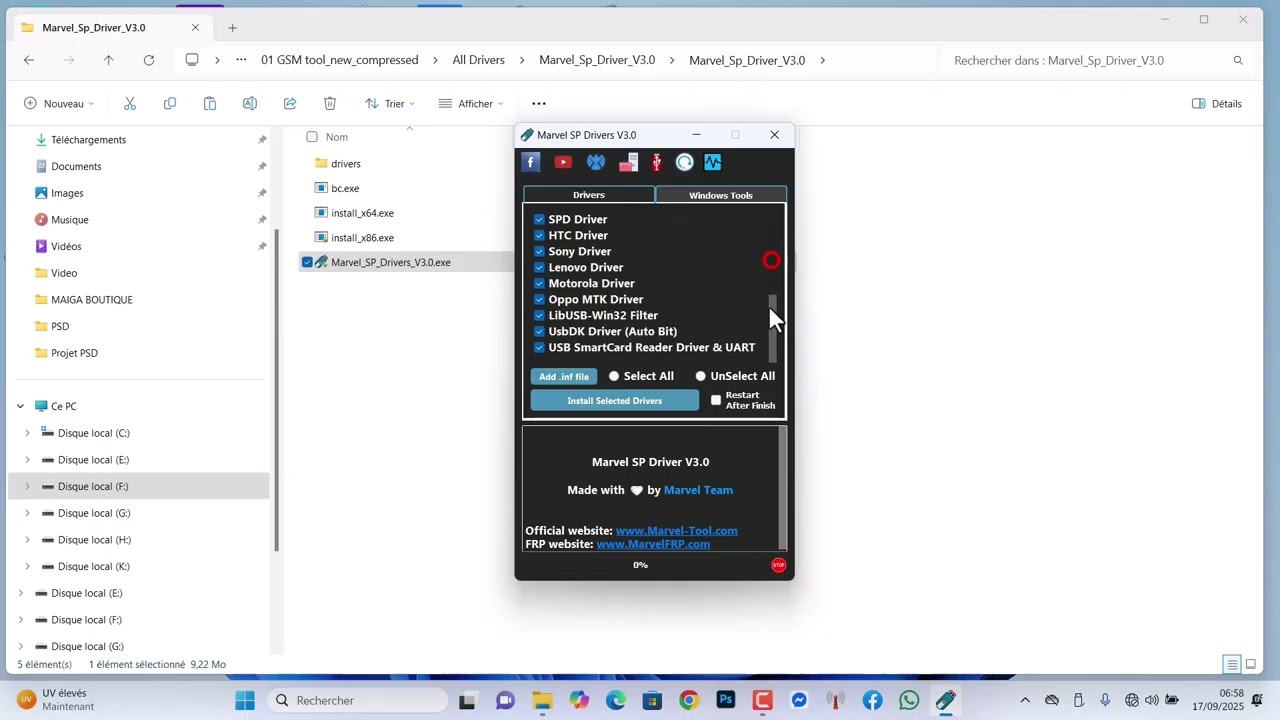
Task: Open the Nouveau dropdown in Explorer
Action: click(x=58, y=103)
